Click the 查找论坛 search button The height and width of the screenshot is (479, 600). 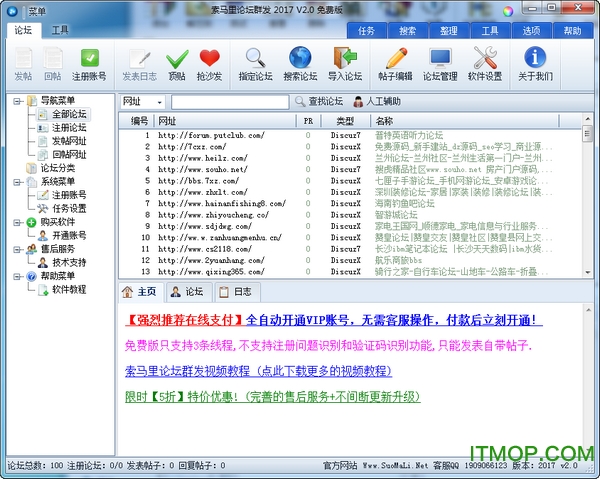click(318, 102)
